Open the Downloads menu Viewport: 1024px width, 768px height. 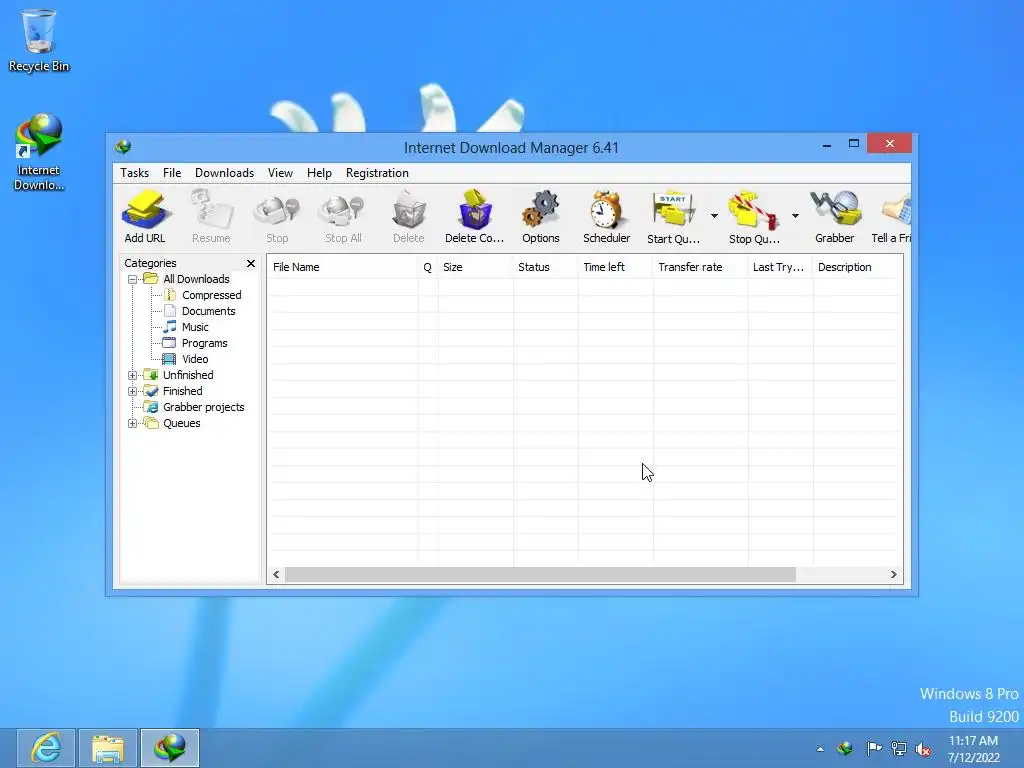point(224,172)
